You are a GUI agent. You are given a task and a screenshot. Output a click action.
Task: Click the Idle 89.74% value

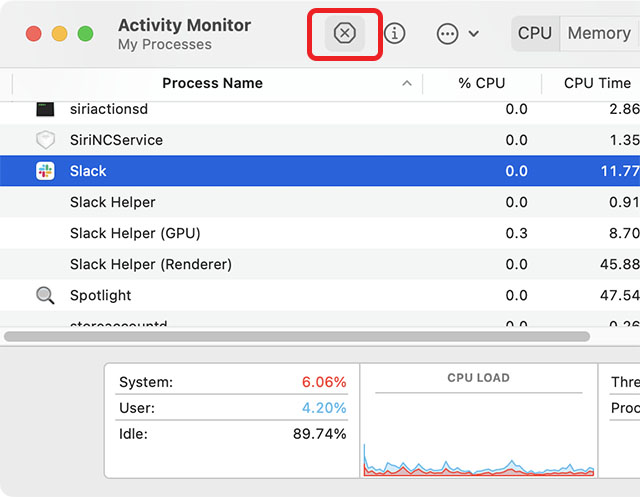320,433
